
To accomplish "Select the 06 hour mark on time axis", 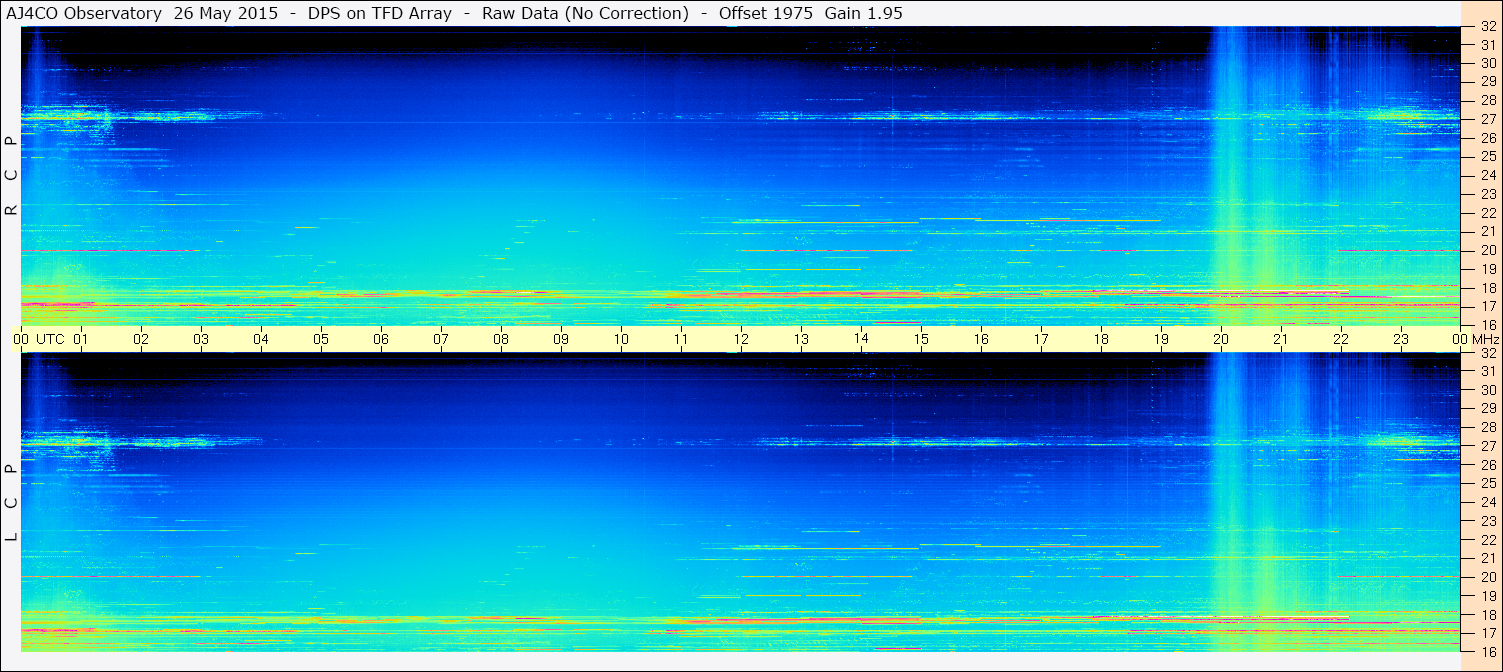I will [381, 339].
